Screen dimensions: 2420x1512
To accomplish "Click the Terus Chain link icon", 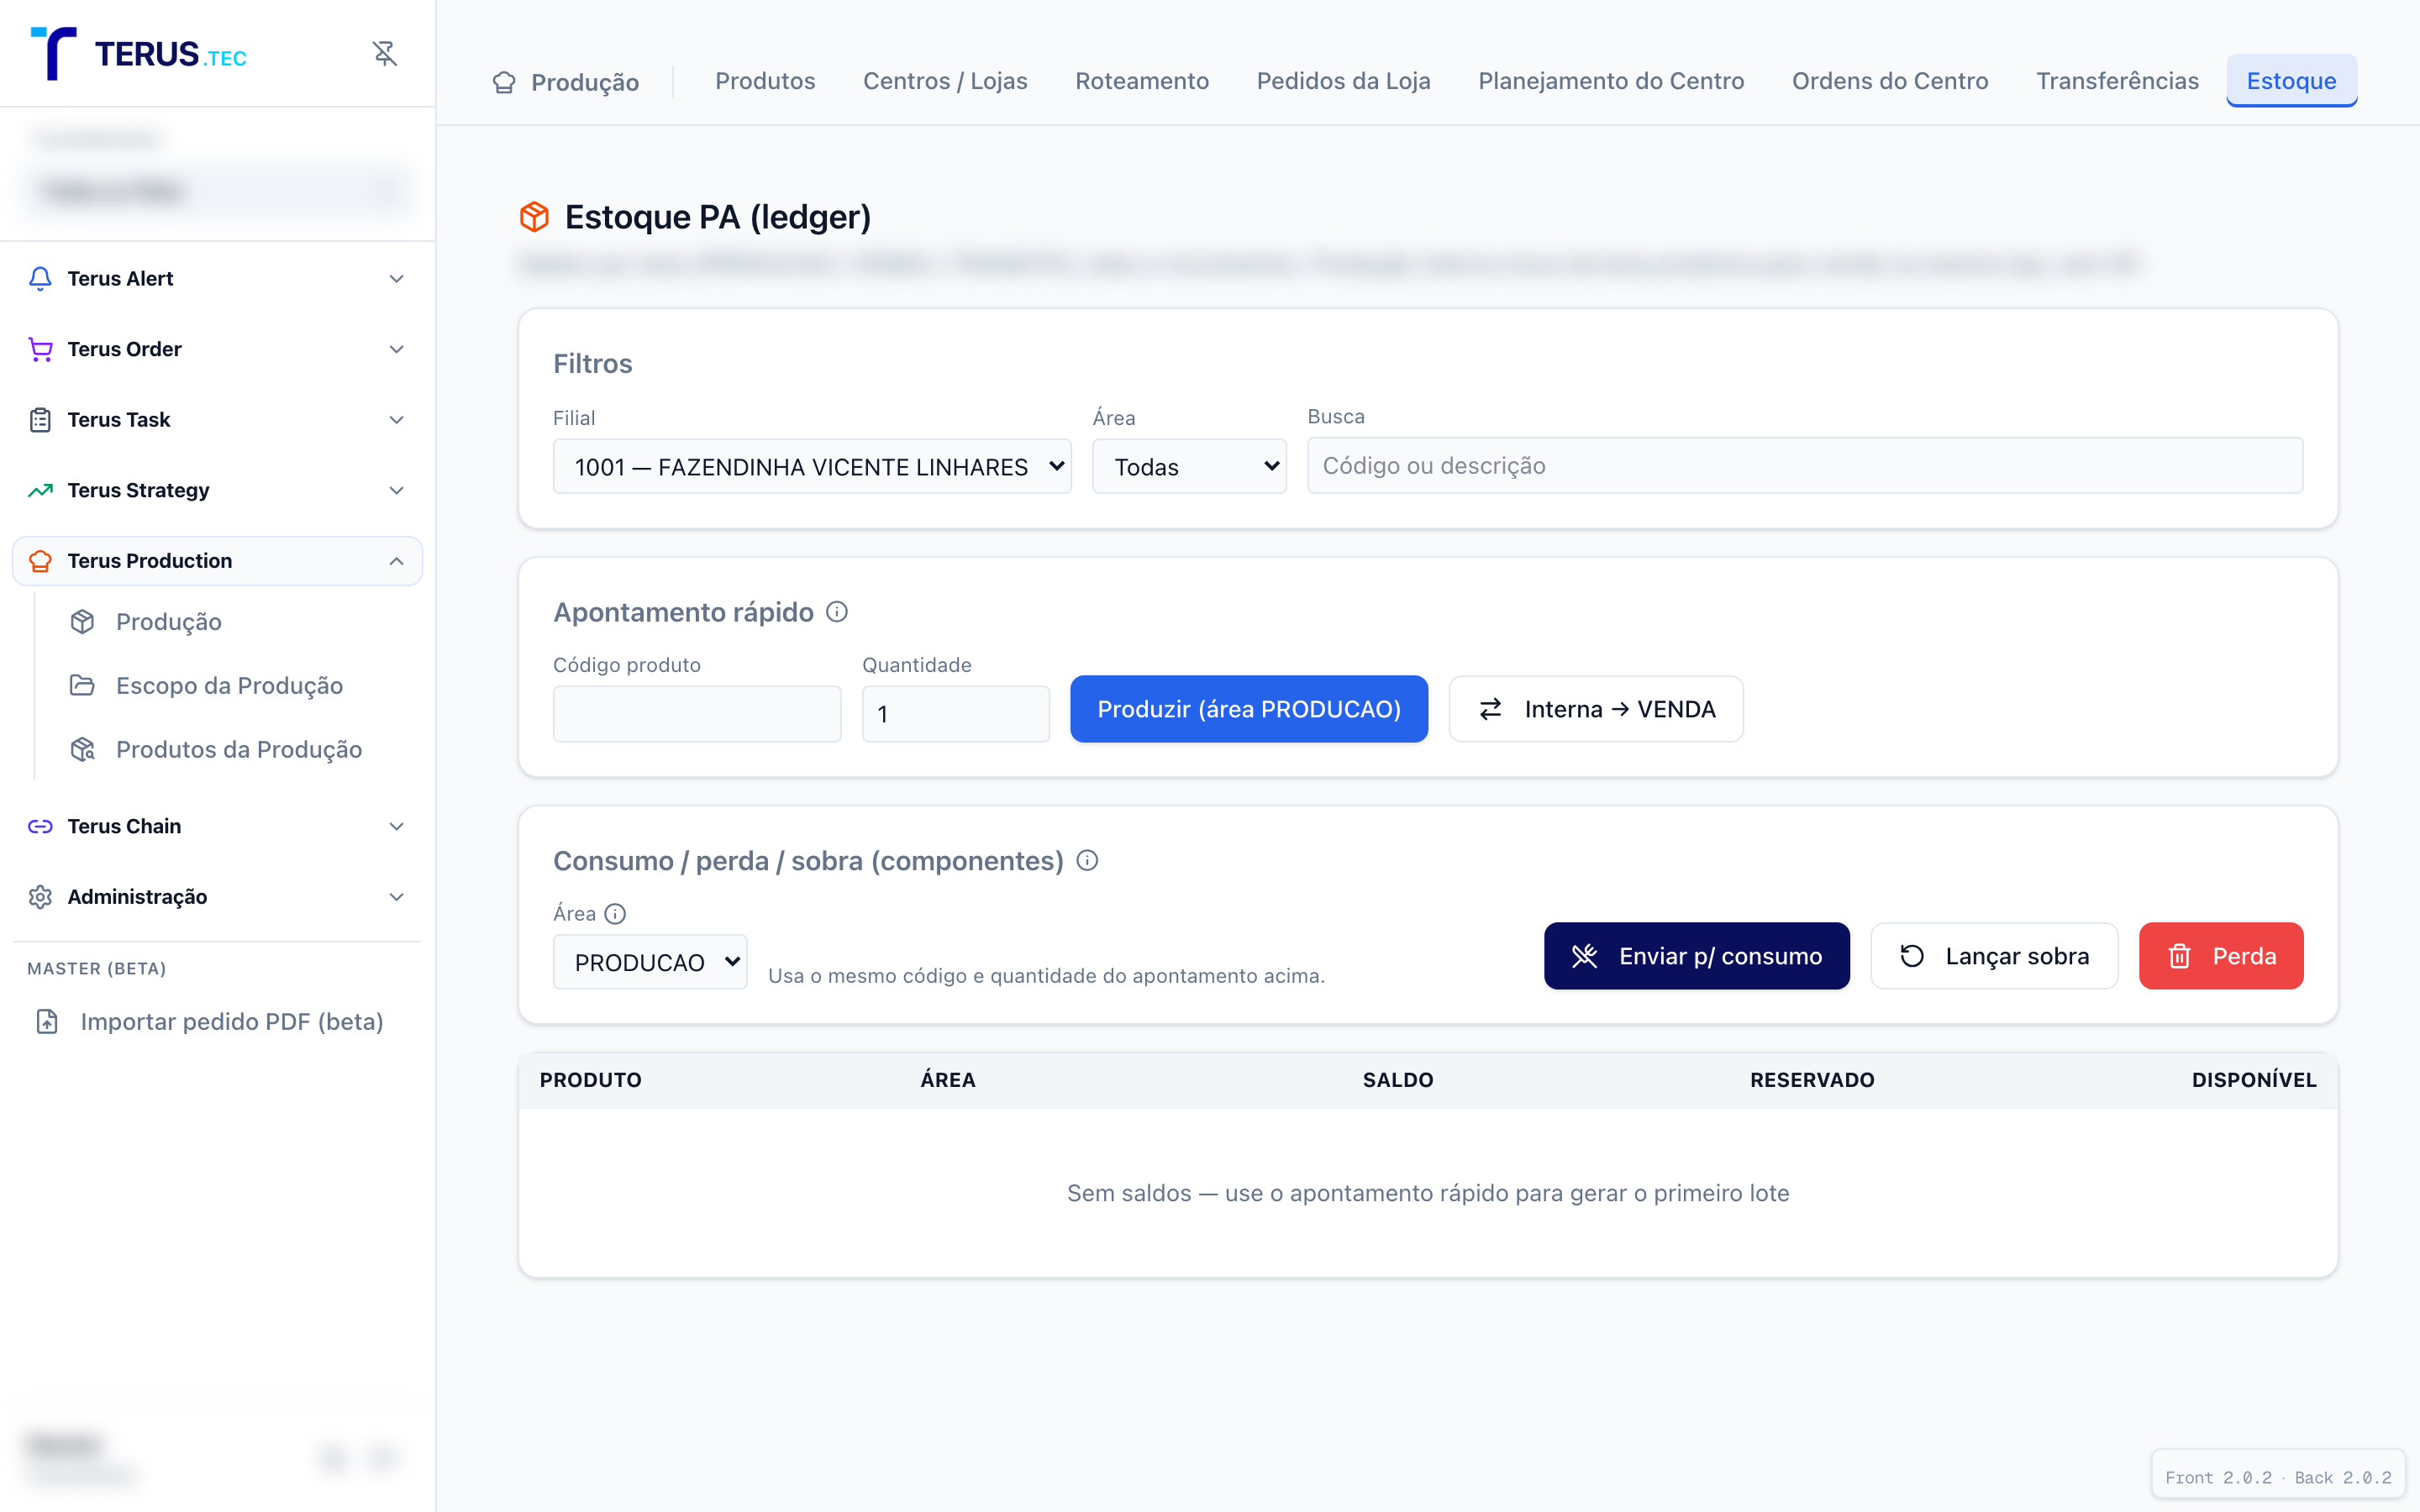I will [40, 826].
